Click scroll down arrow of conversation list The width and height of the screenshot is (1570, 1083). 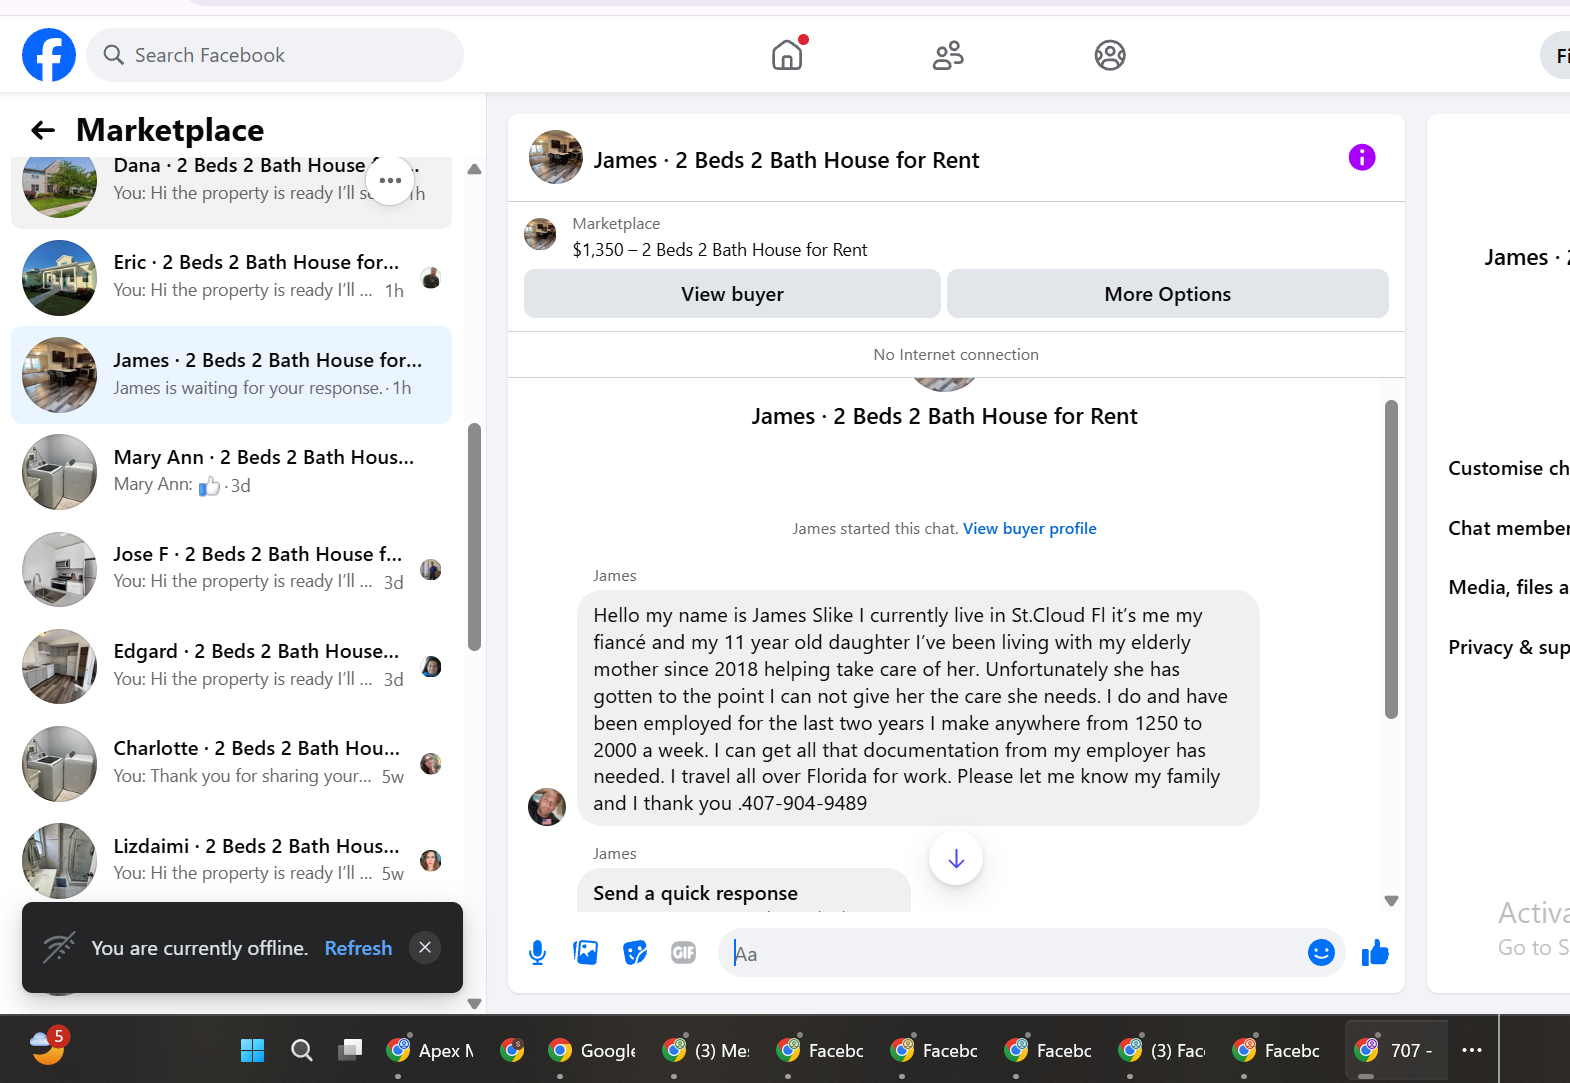click(x=475, y=1003)
